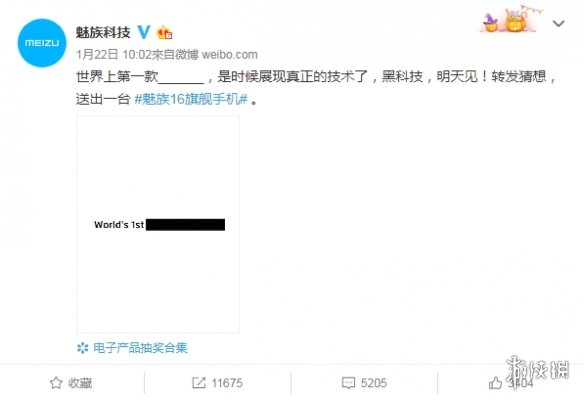Follow the weibo.com source link

(x=229, y=55)
